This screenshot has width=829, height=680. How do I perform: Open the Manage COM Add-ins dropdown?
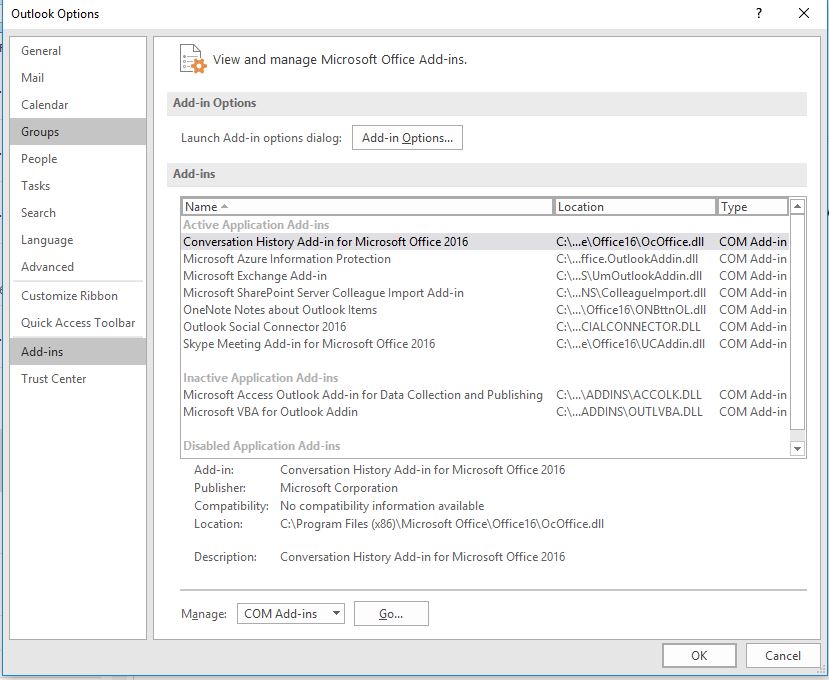pos(291,613)
